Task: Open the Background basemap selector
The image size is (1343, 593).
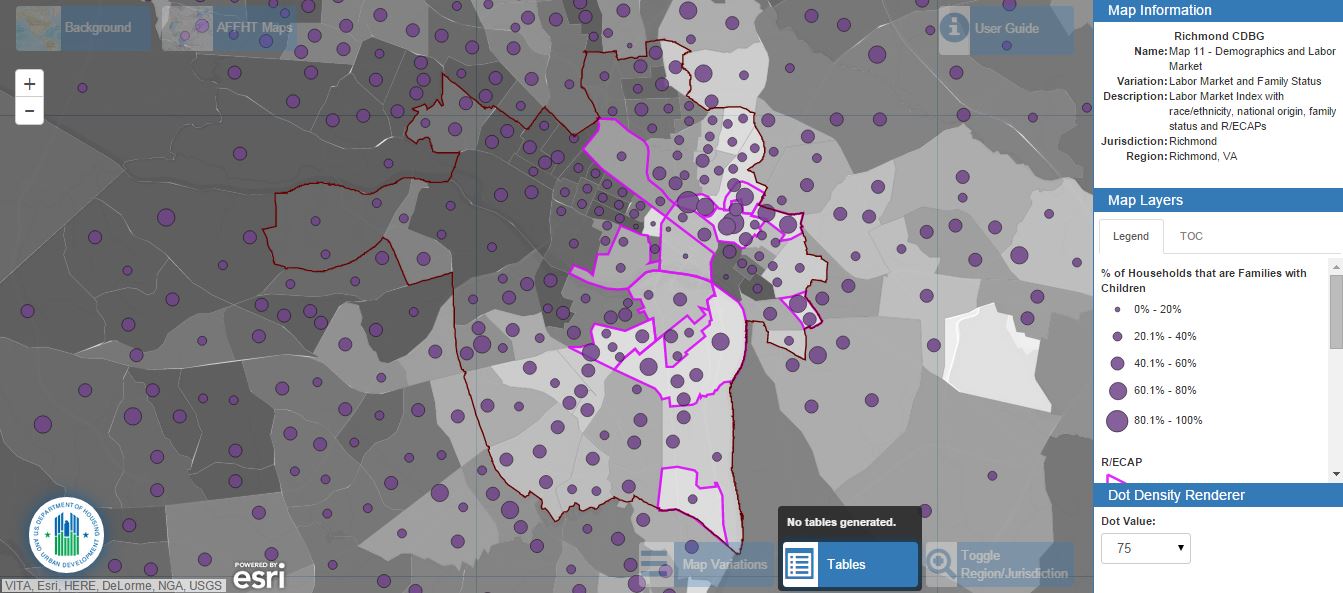Action: pyautogui.click(x=84, y=28)
